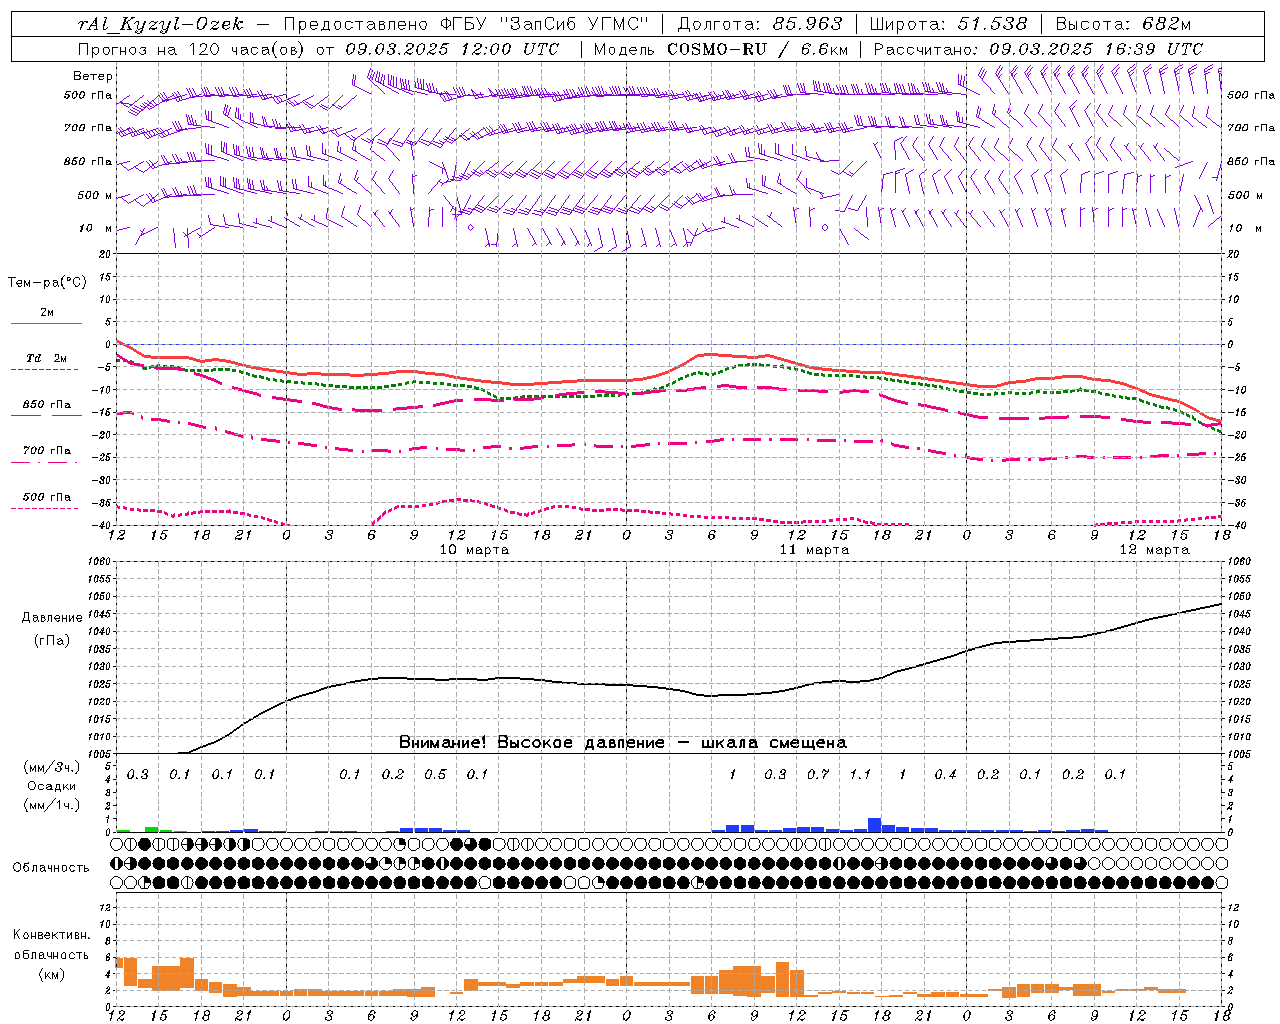Click the Рассчитано: 09.03.2025 16:39 UTC text
This screenshot has width=1280, height=1024.
[1038, 49]
